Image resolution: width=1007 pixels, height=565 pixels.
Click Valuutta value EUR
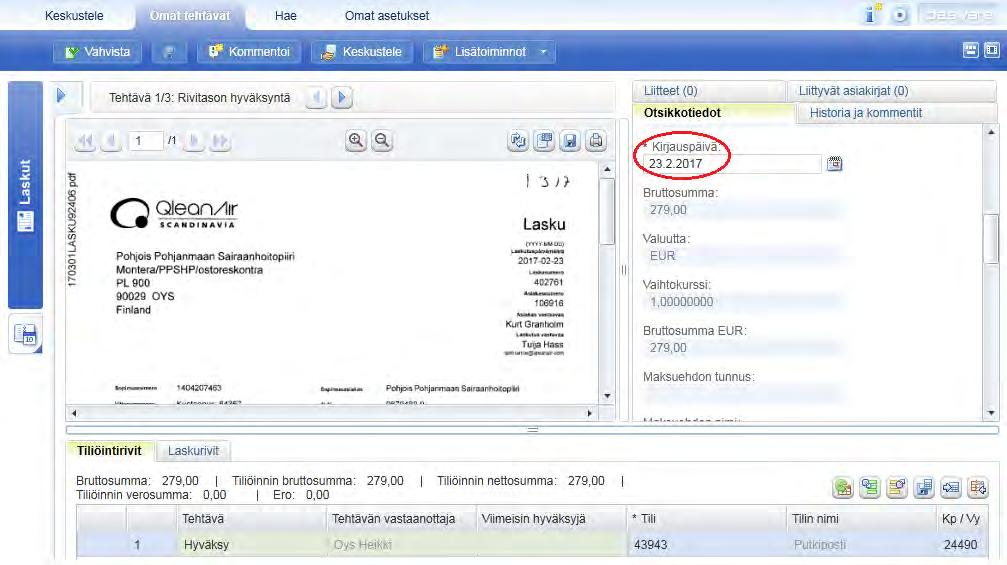click(x=742, y=256)
